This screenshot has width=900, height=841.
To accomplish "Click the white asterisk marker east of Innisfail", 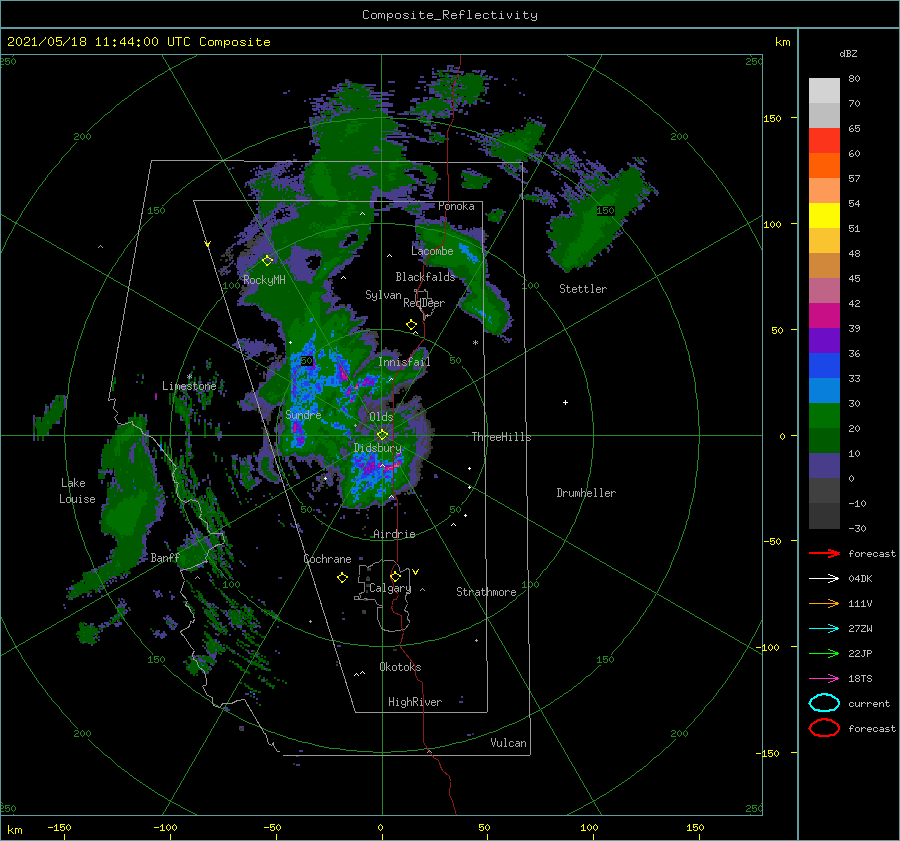I will pos(475,343).
